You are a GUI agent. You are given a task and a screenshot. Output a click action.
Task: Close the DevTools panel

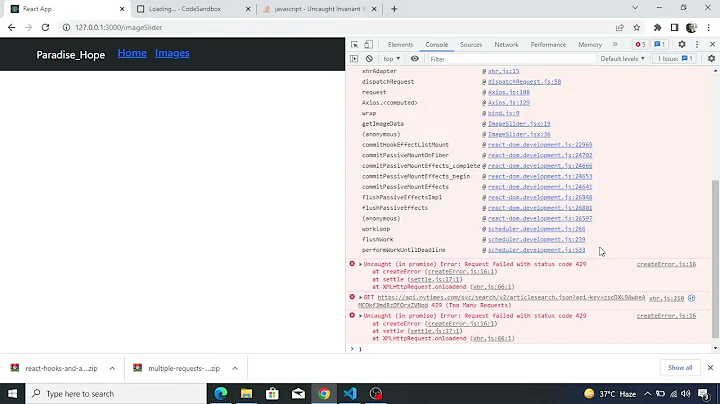[712, 45]
